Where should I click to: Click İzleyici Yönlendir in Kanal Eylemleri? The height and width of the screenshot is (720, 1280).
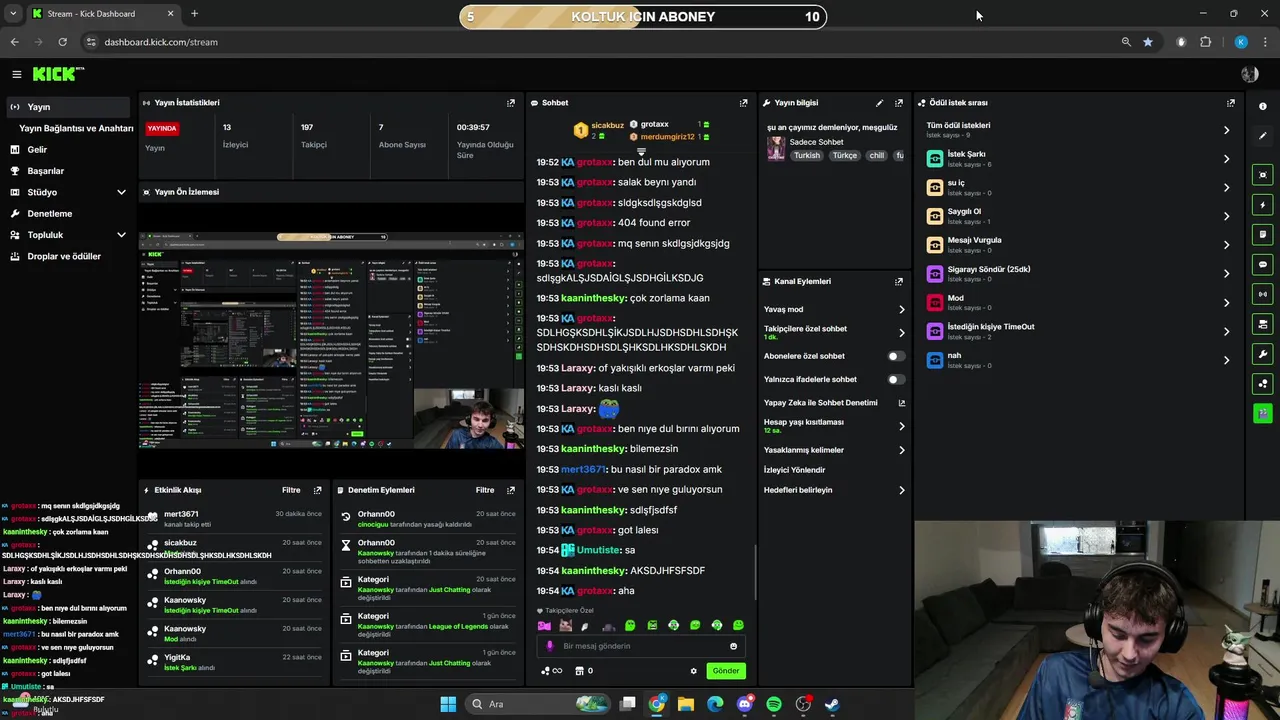click(795, 470)
